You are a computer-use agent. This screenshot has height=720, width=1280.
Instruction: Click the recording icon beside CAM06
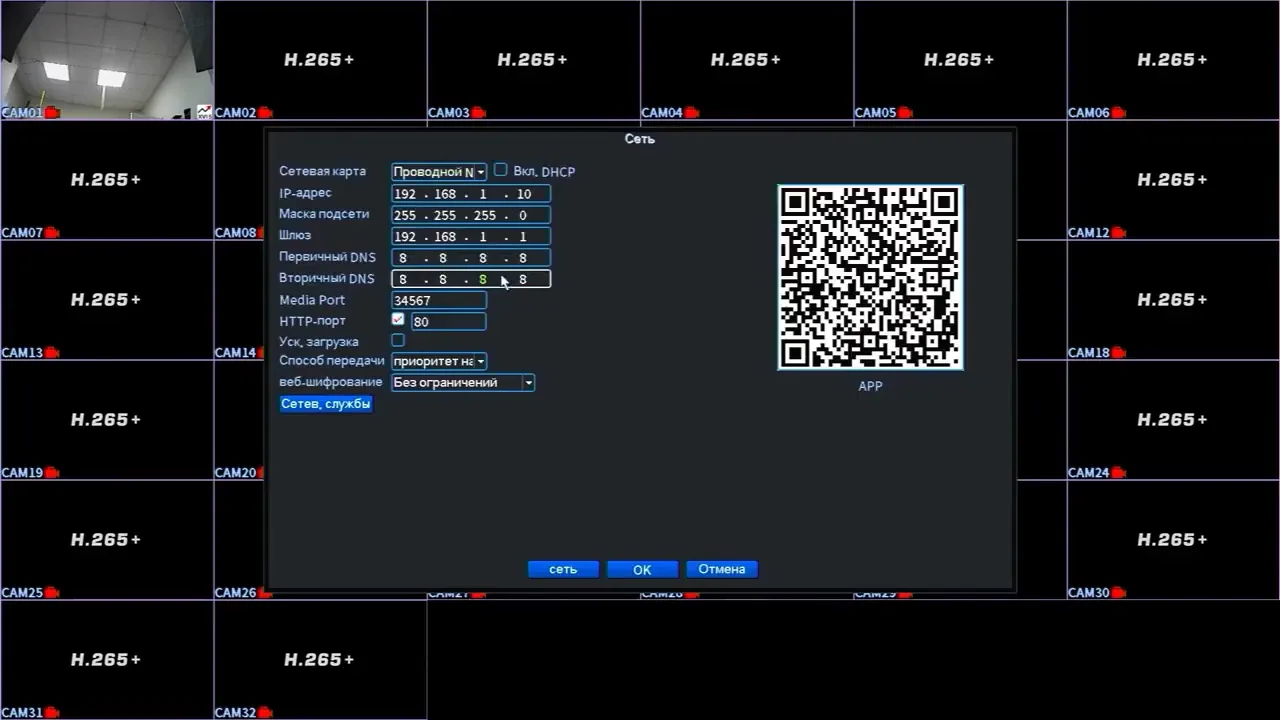1118,113
